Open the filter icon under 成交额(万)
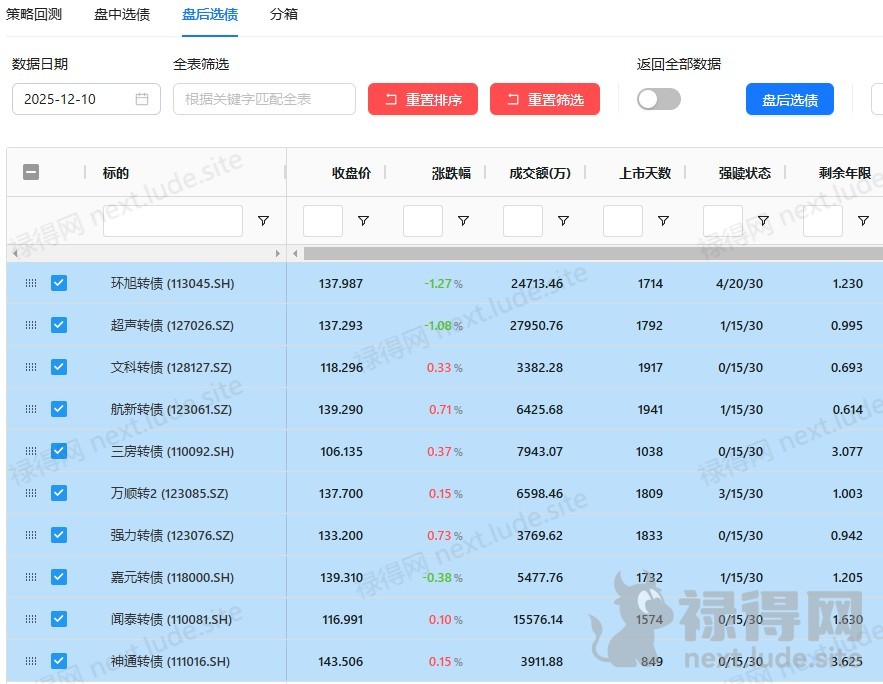The height and width of the screenshot is (684, 883). pos(563,221)
